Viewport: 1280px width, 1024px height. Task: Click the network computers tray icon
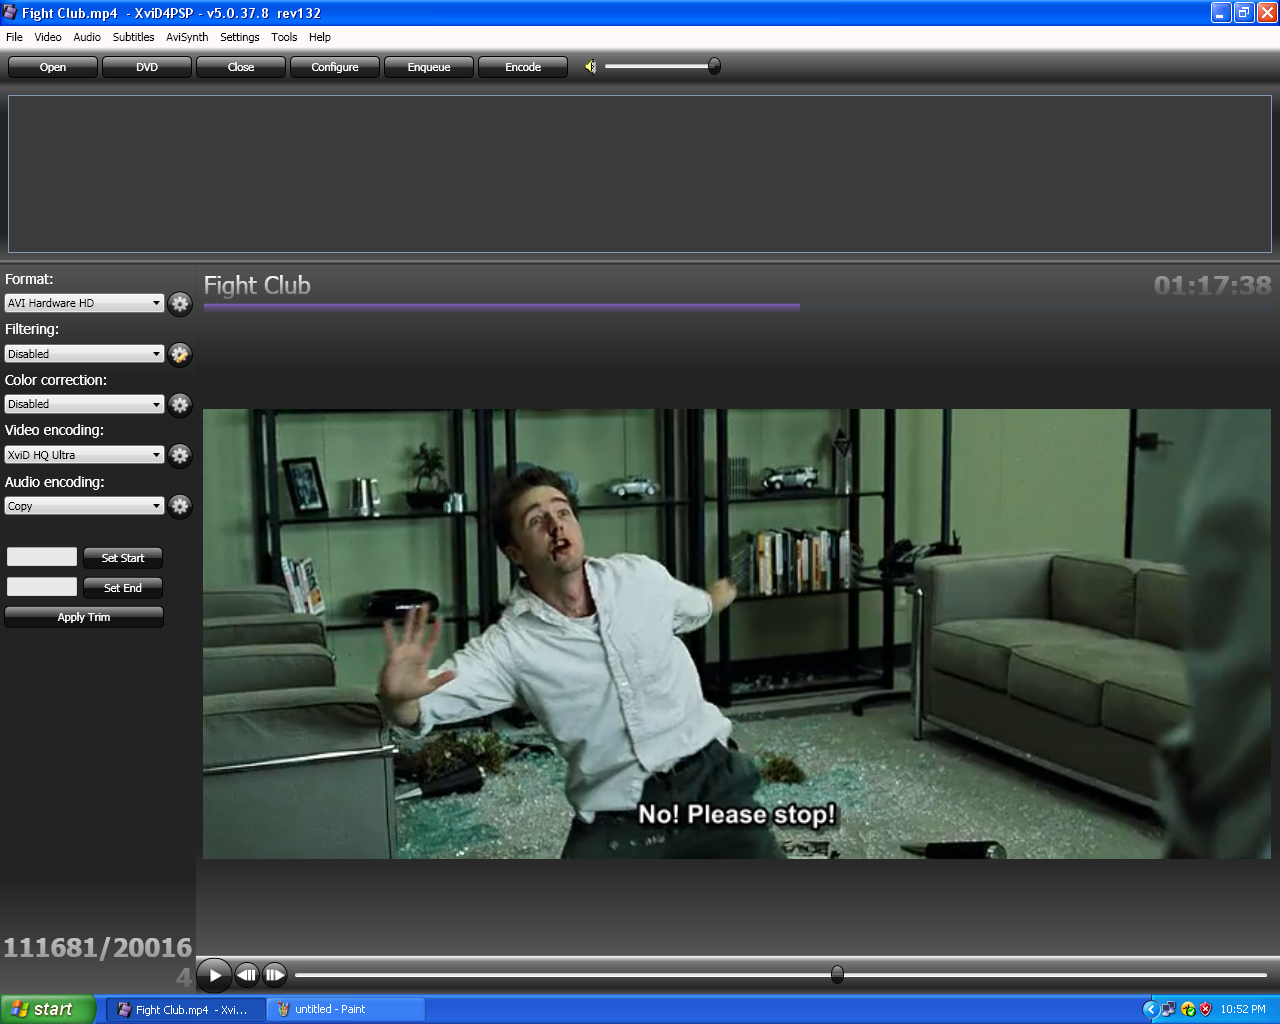pyautogui.click(x=1168, y=1009)
